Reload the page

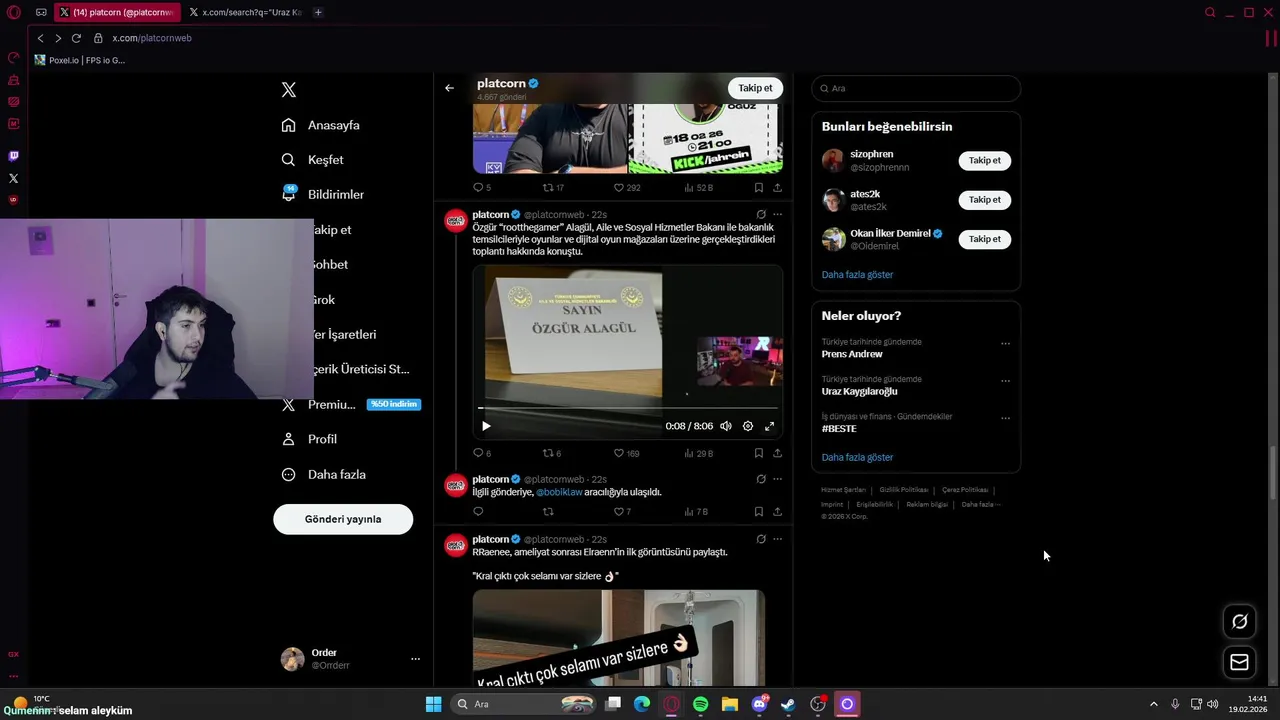76,38
